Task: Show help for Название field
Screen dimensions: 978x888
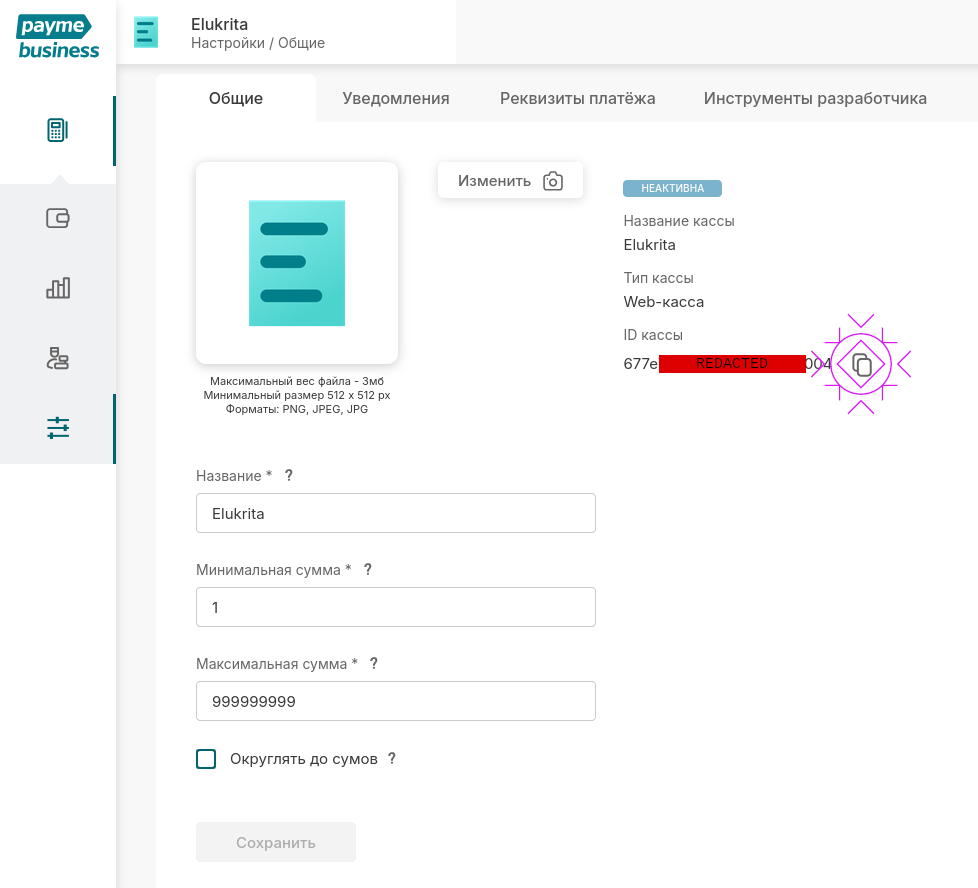Action: pos(289,475)
